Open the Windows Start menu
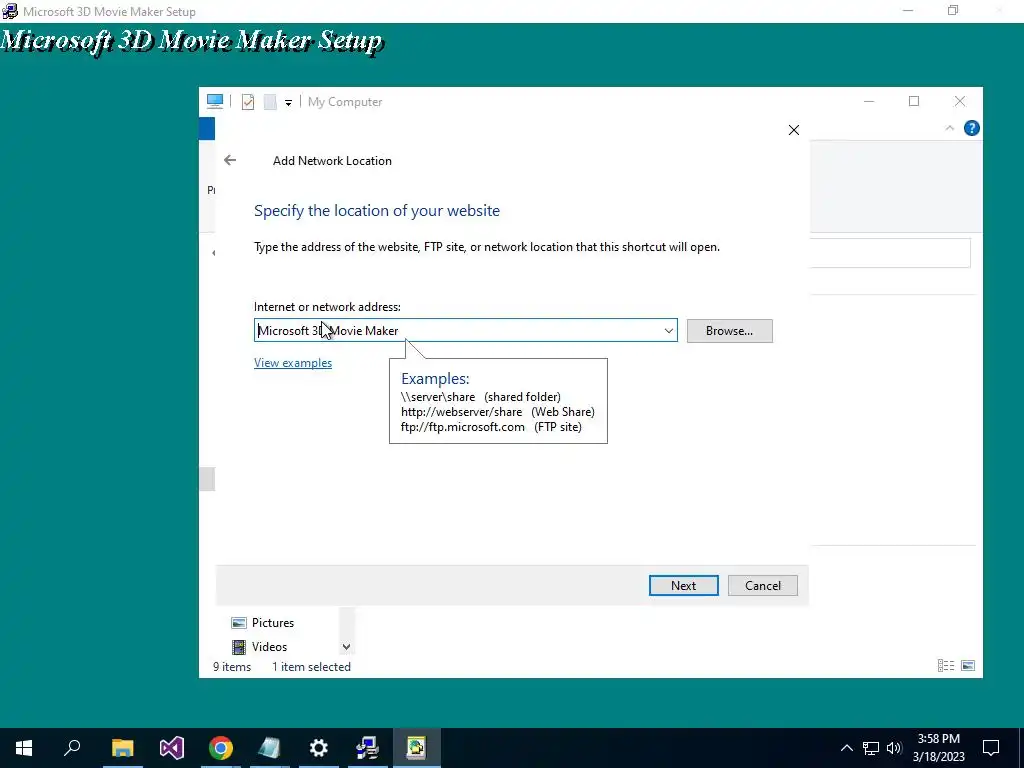 click(x=24, y=748)
